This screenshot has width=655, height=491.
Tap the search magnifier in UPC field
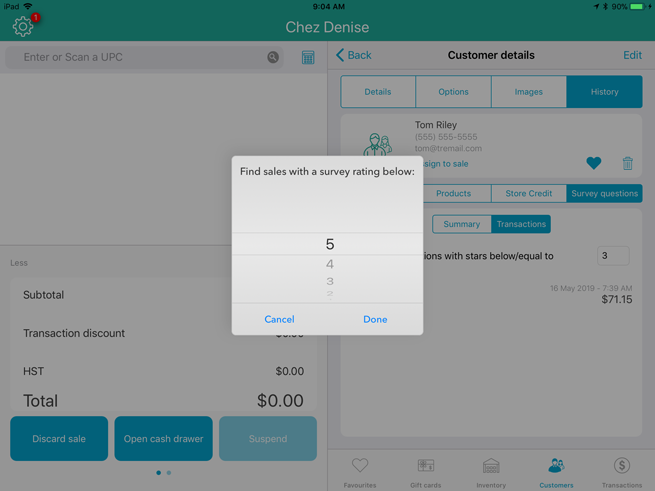(273, 58)
